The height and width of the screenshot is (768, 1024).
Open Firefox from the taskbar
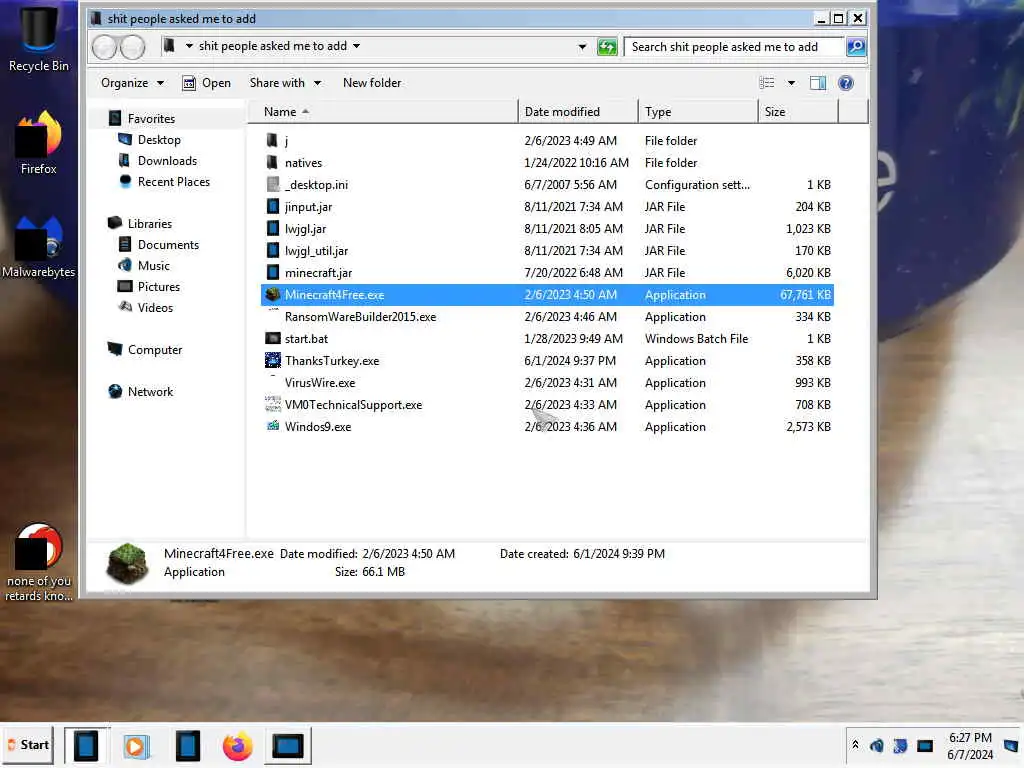coord(237,746)
